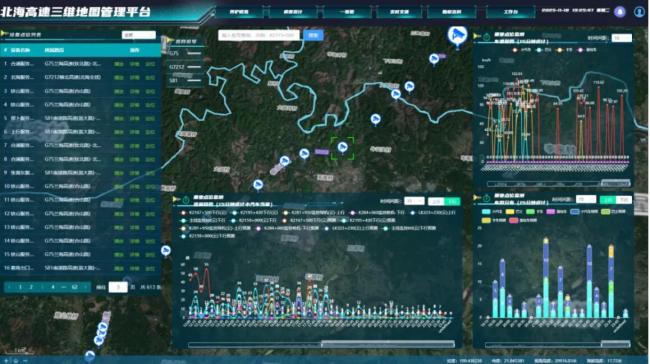Click the page jump input field in the pagination
The width and height of the screenshot is (650, 364).
(x=118, y=287)
